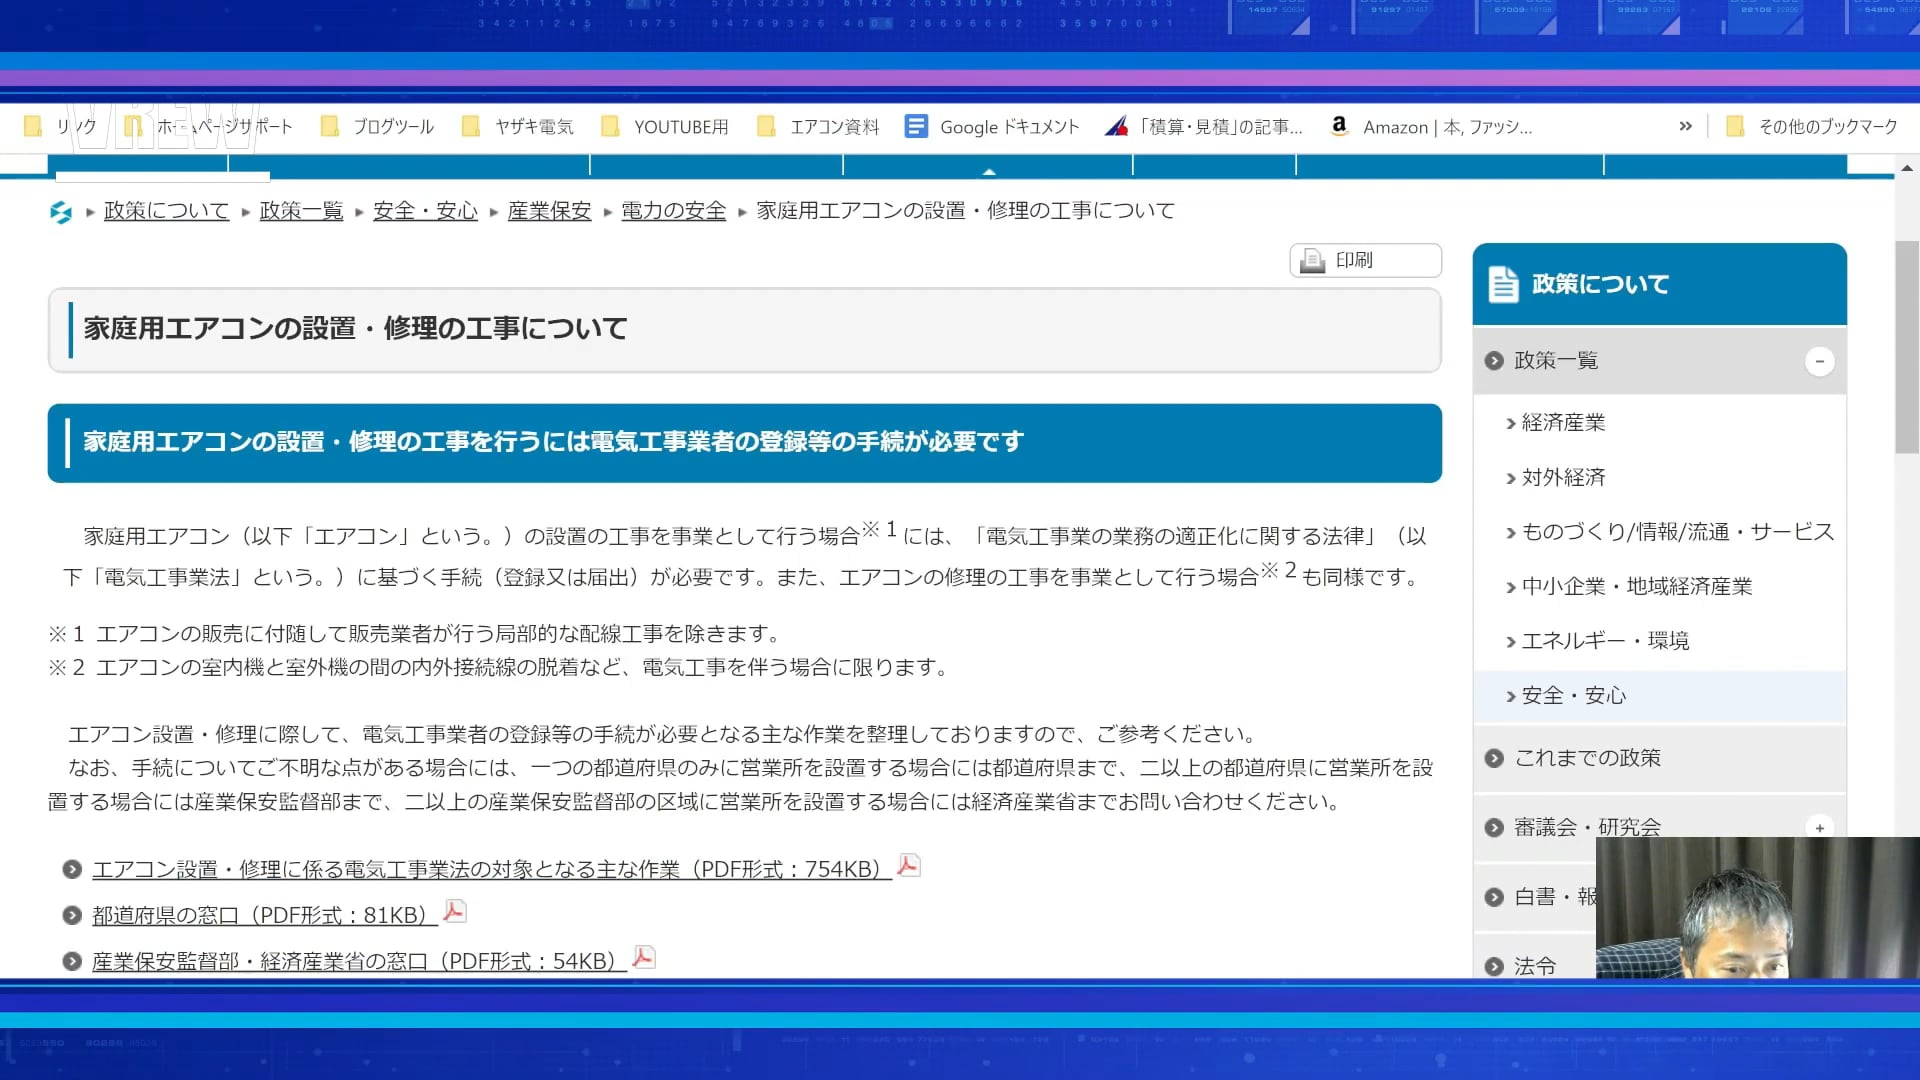Open 法令 sidebar section

pos(1535,966)
